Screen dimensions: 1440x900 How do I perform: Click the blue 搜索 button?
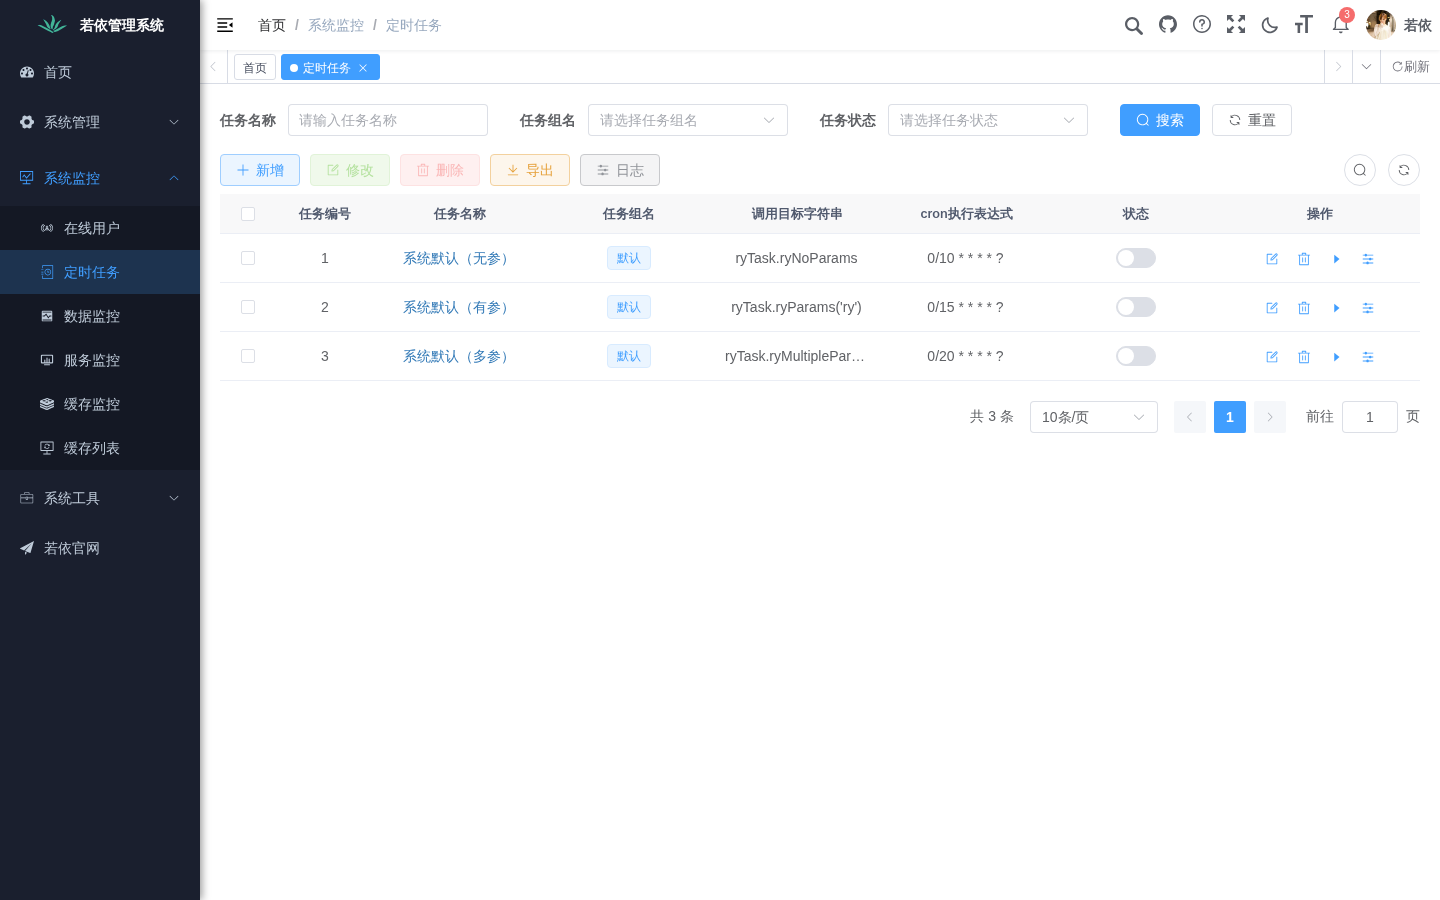(1160, 120)
